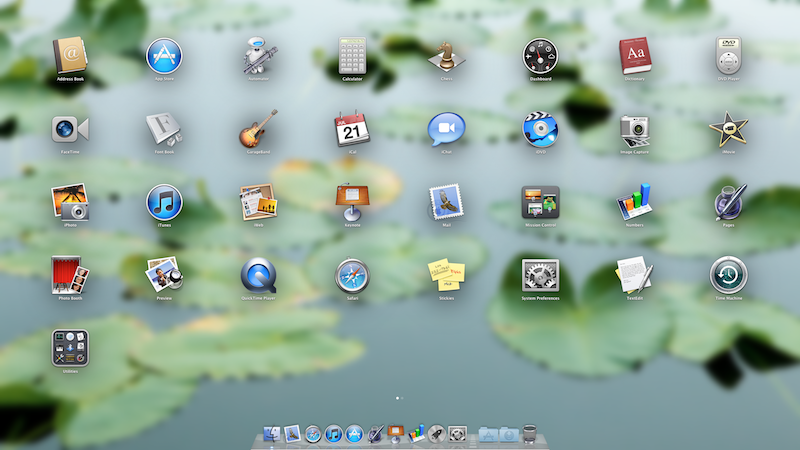Launch Mission Control
Viewport: 800px width, 450px height.
click(x=540, y=203)
